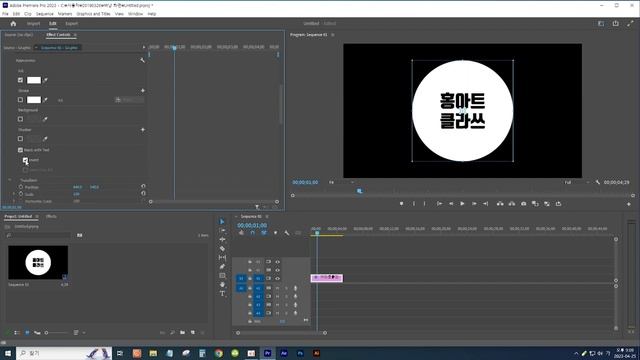
Task: Select the Rectangle tool
Action: click(222, 276)
